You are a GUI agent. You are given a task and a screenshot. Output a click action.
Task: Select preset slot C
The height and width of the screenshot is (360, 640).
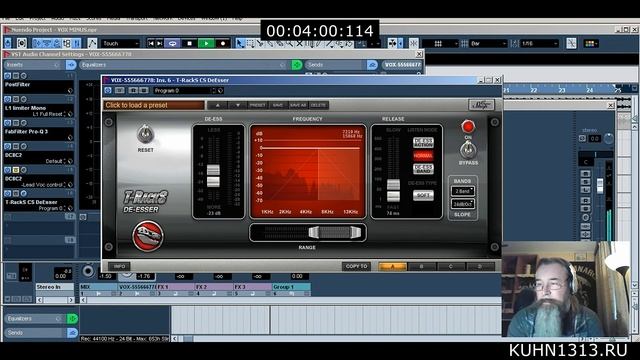pyautogui.click(x=451, y=267)
